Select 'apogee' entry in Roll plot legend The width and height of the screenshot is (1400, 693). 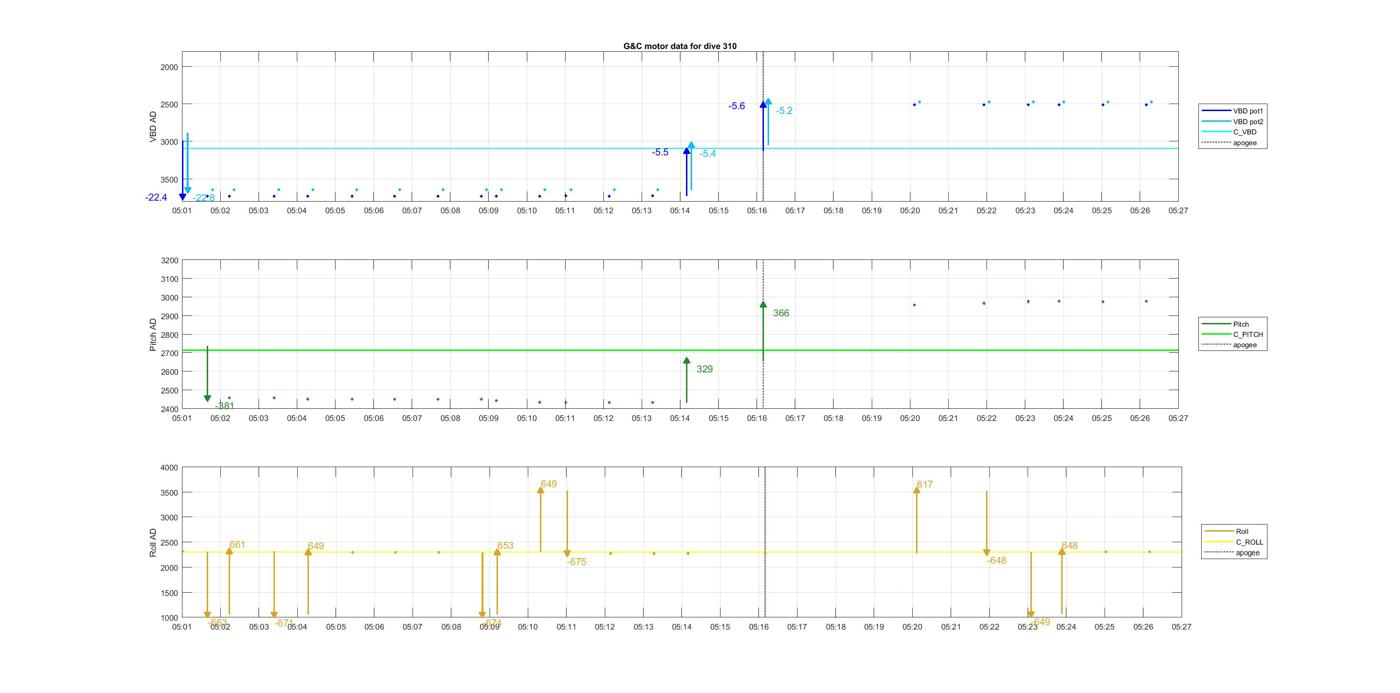click(1233, 552)
